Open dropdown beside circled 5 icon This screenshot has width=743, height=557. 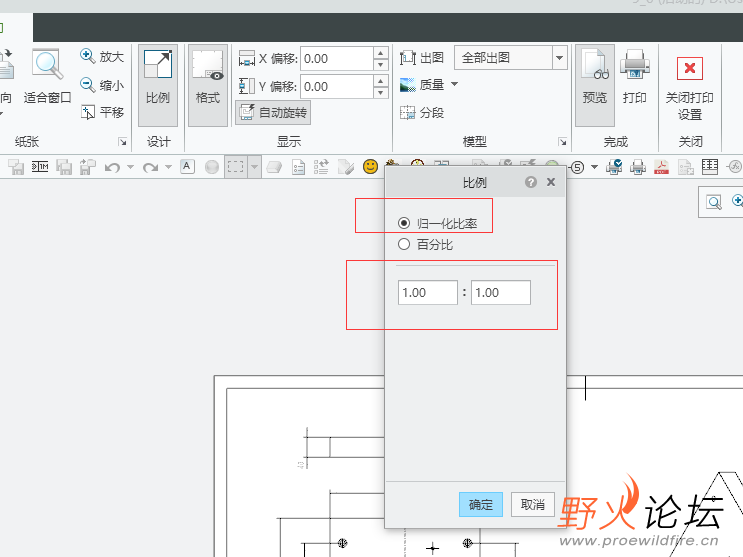coord(594,167)
